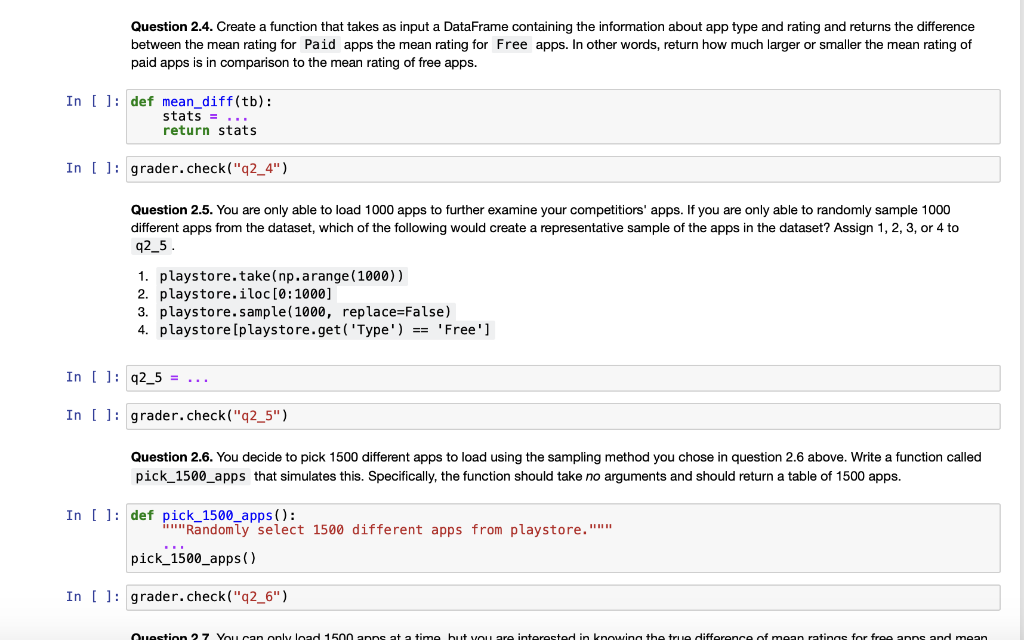Click the 'Paid' inline code text
The width and height of the screenshot is (1024, 640).
click(x=320, y=45)
